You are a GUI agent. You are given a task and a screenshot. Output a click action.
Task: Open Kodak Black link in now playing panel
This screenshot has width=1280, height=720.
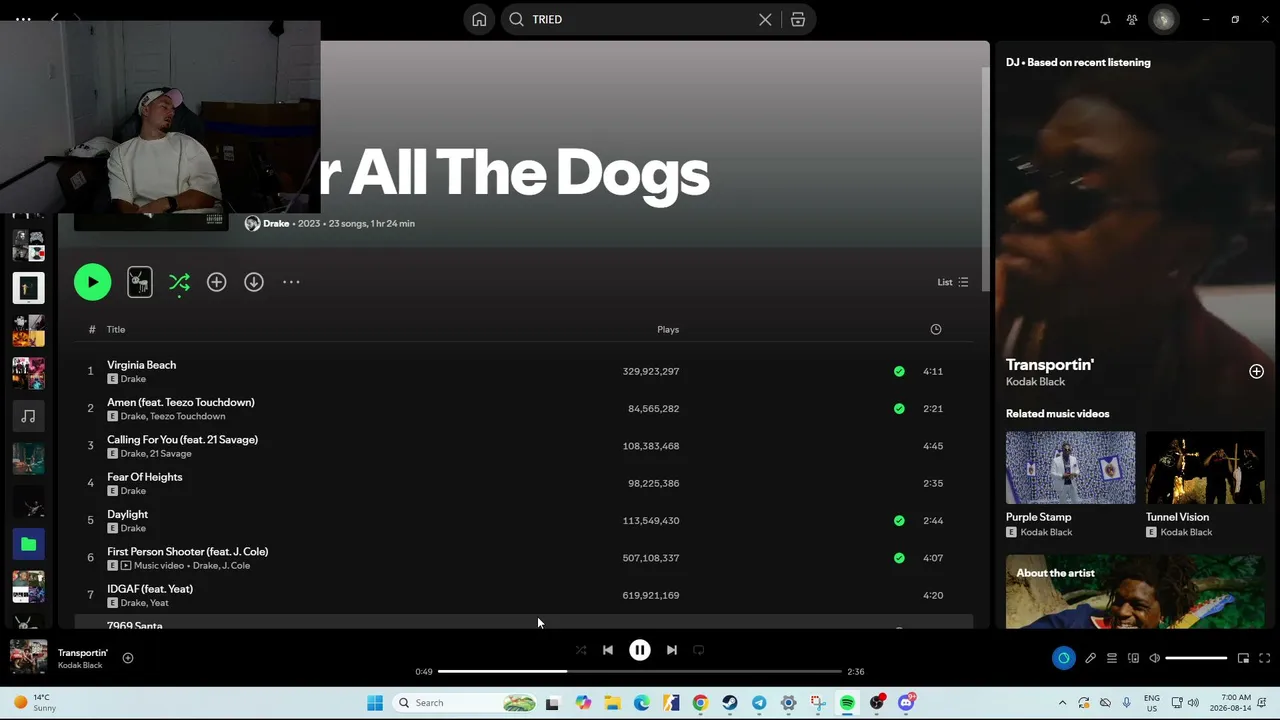[1035, 382]
